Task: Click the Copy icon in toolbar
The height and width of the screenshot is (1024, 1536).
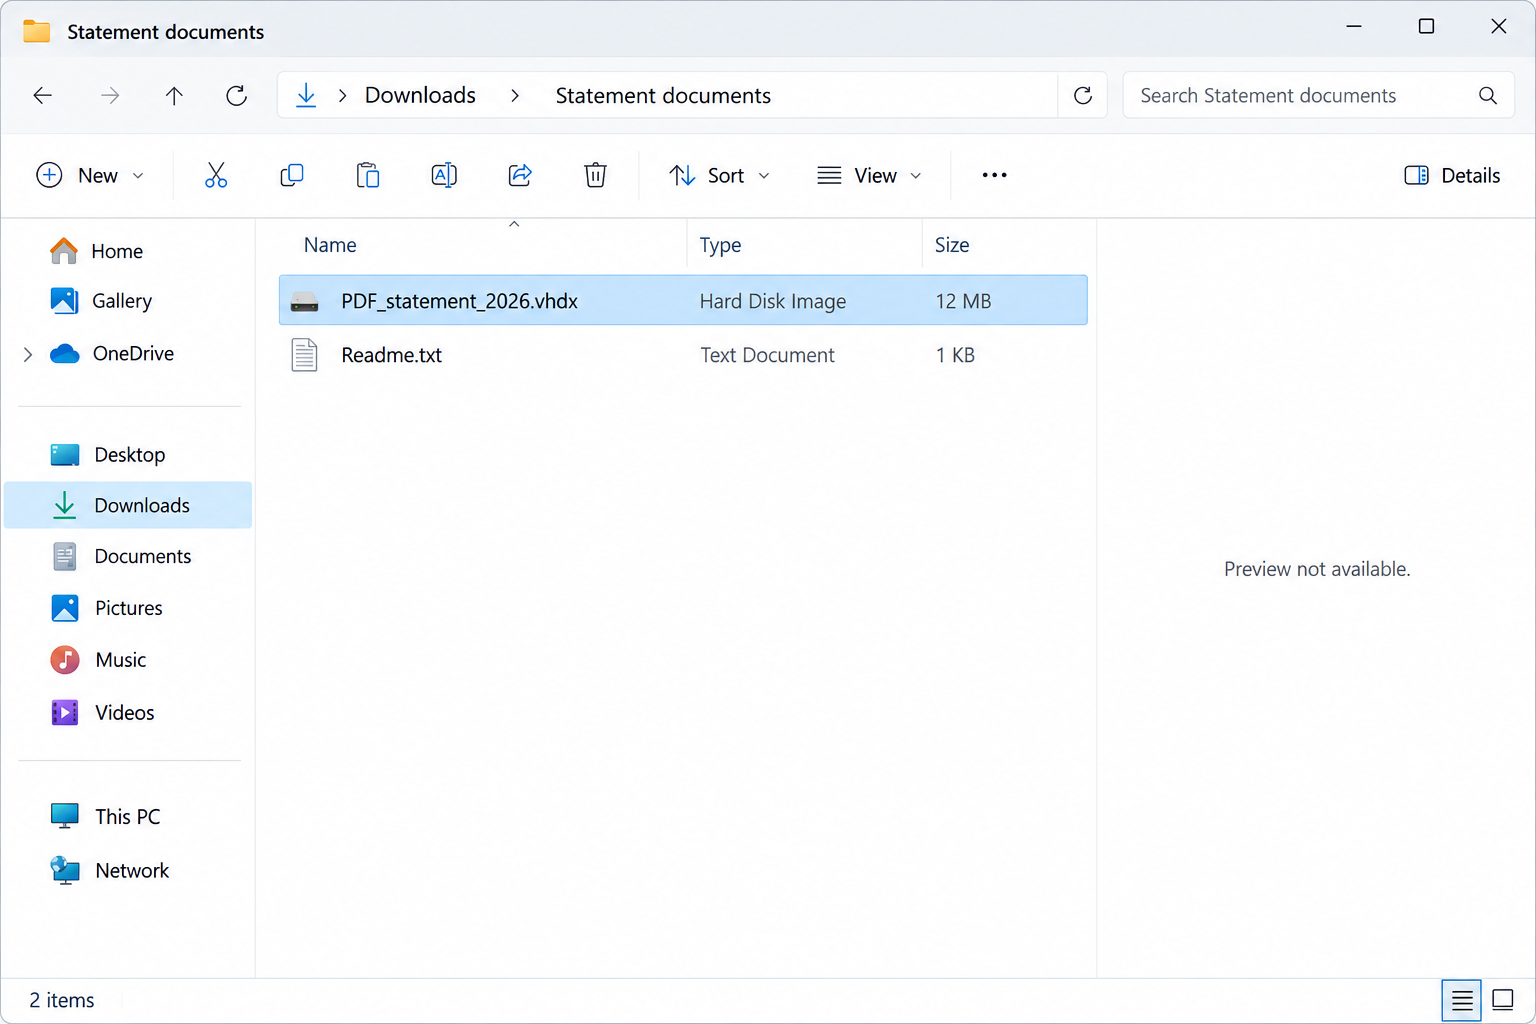Action: [292, 175]
